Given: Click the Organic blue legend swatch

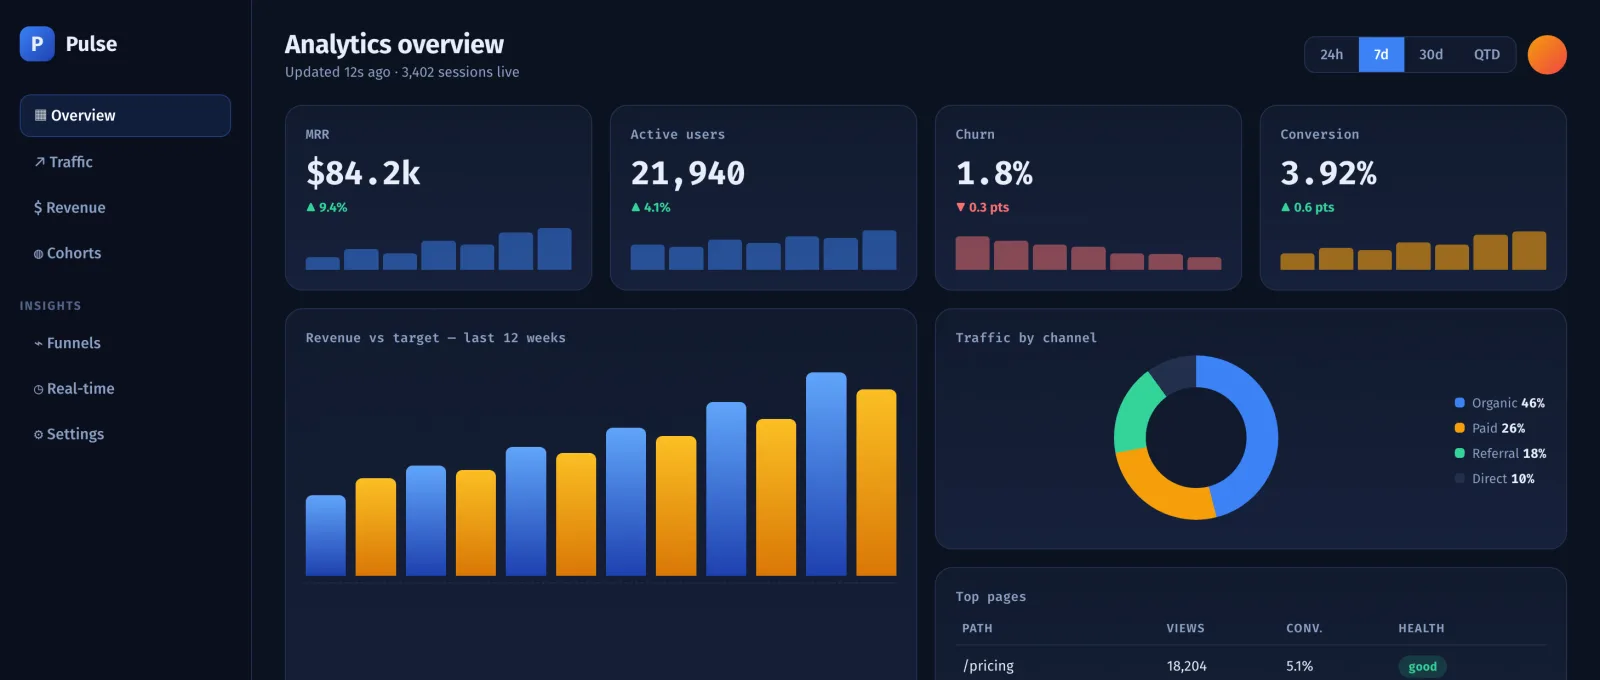Looking at the screenshot, I should click(x=1460, y=403).
